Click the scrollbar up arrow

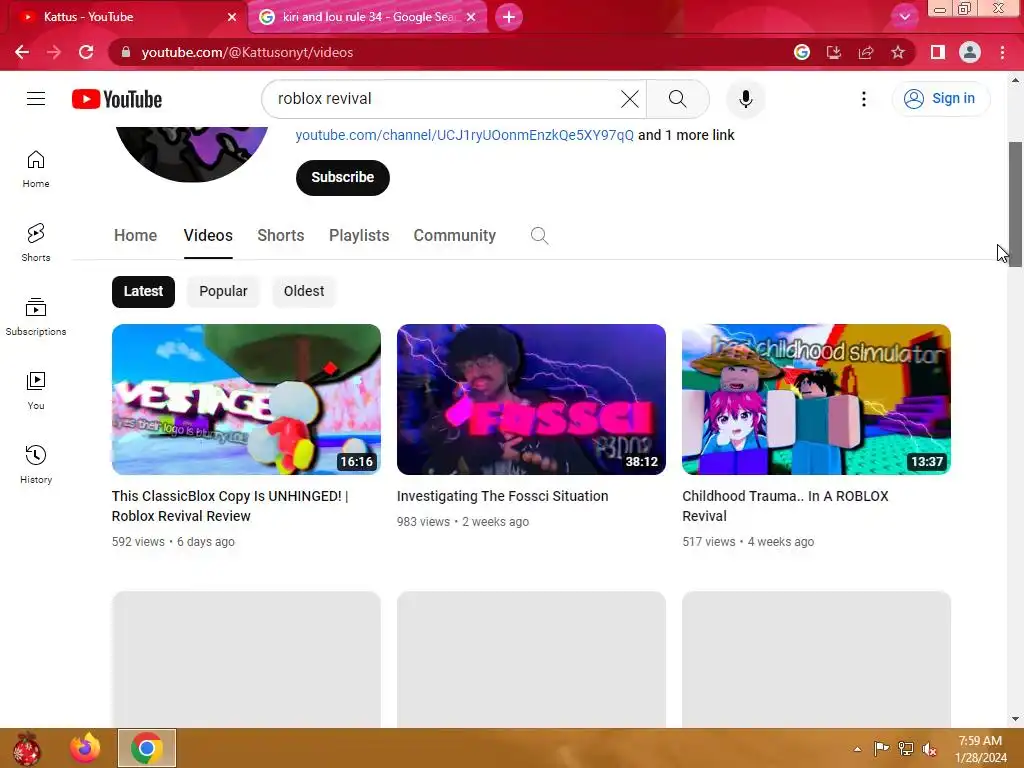click(1015, 80)
